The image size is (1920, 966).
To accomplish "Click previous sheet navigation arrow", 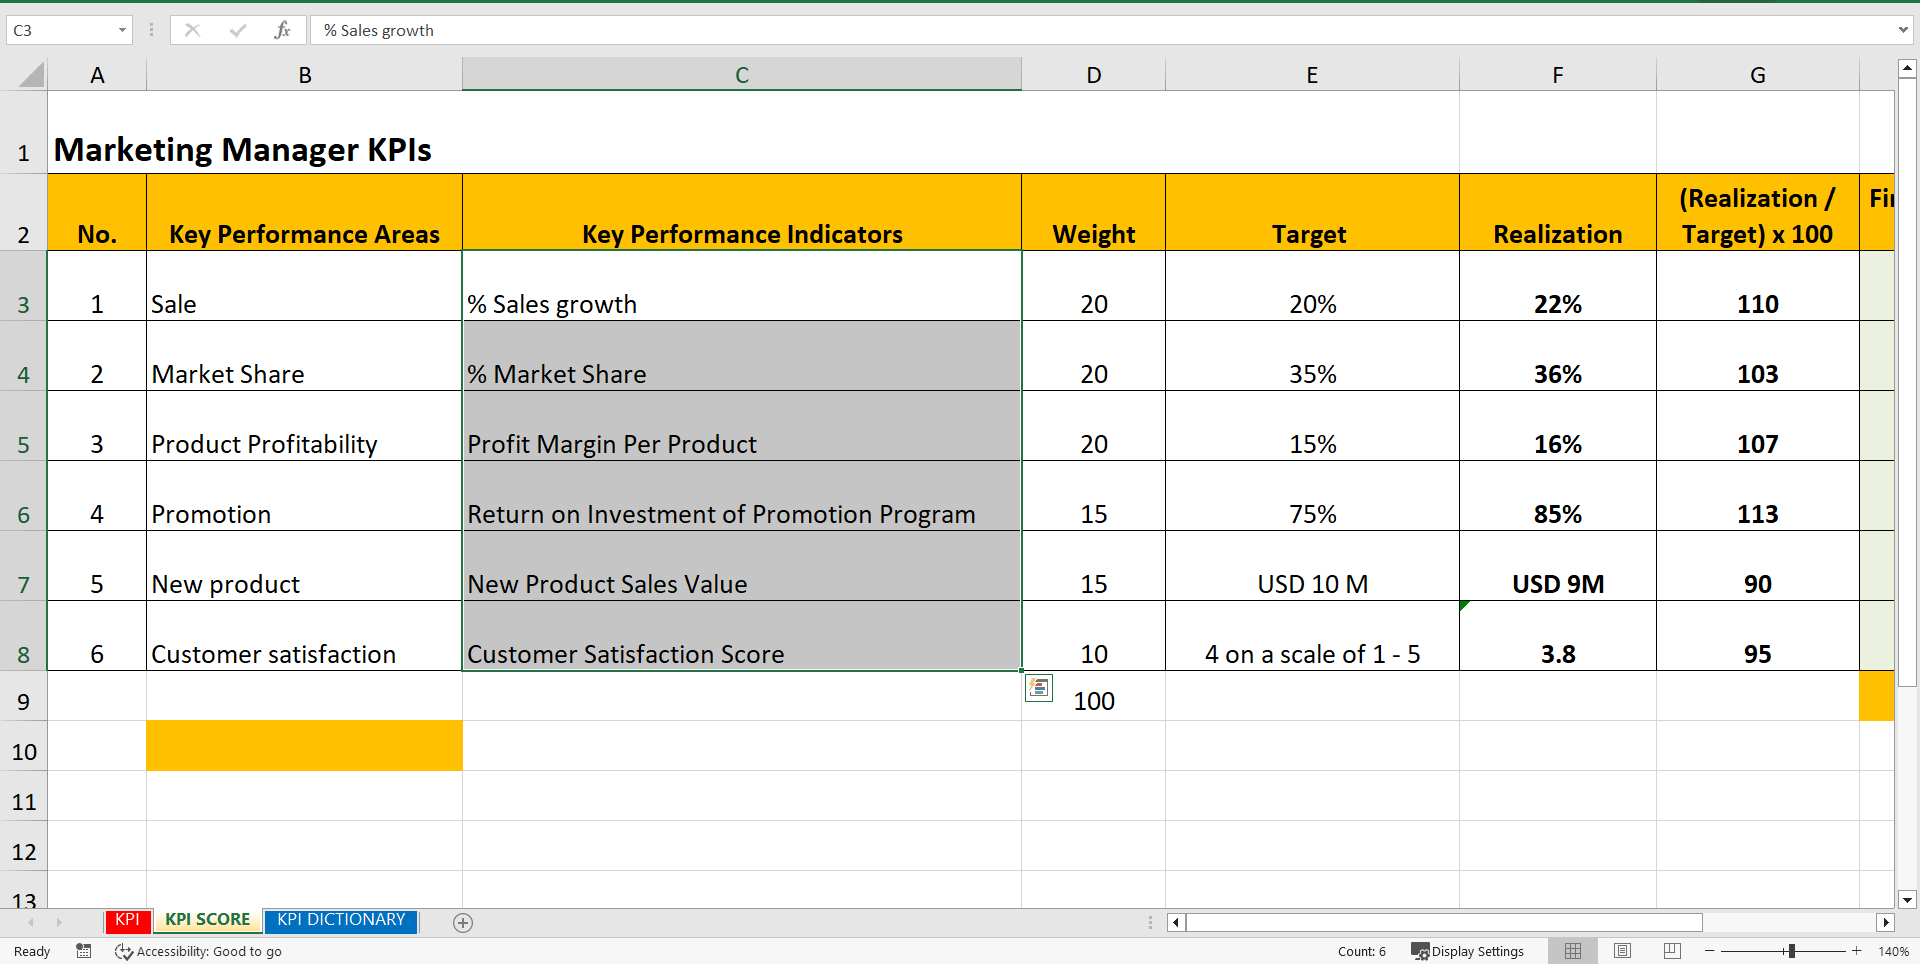I will (31, 922).
